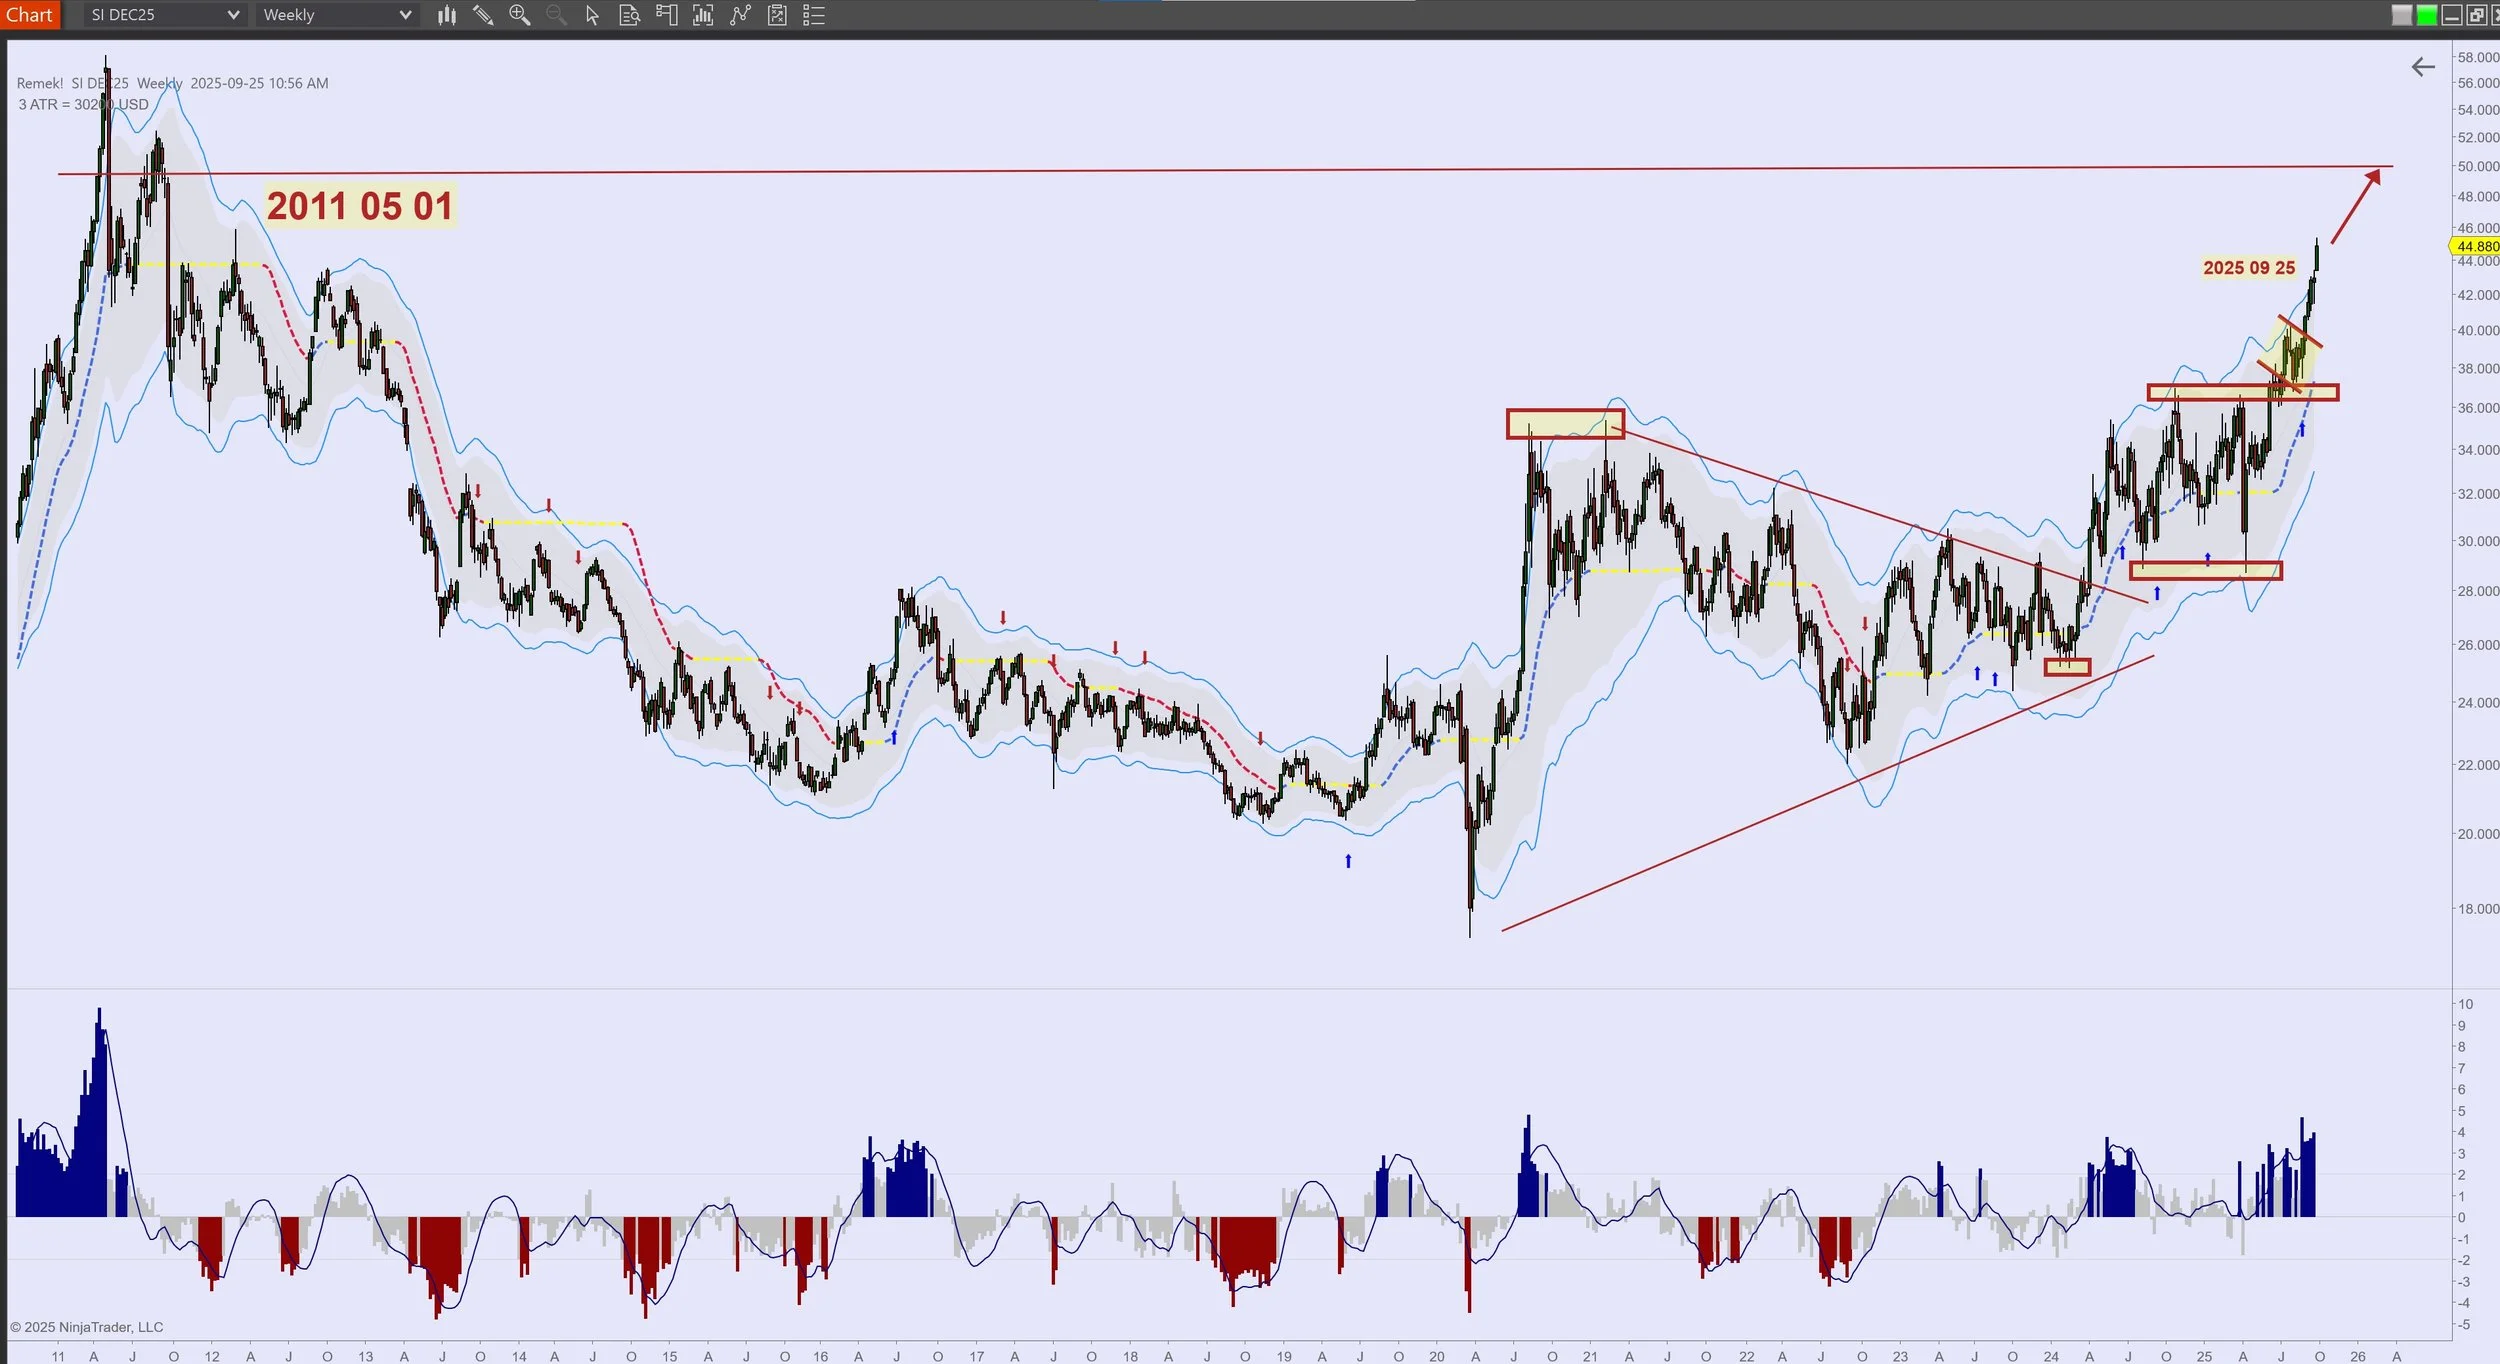Click the left arrow scroll button
This screenshot has height=1364, width=2500.
pyautogui.click(x=2423, y=67)
